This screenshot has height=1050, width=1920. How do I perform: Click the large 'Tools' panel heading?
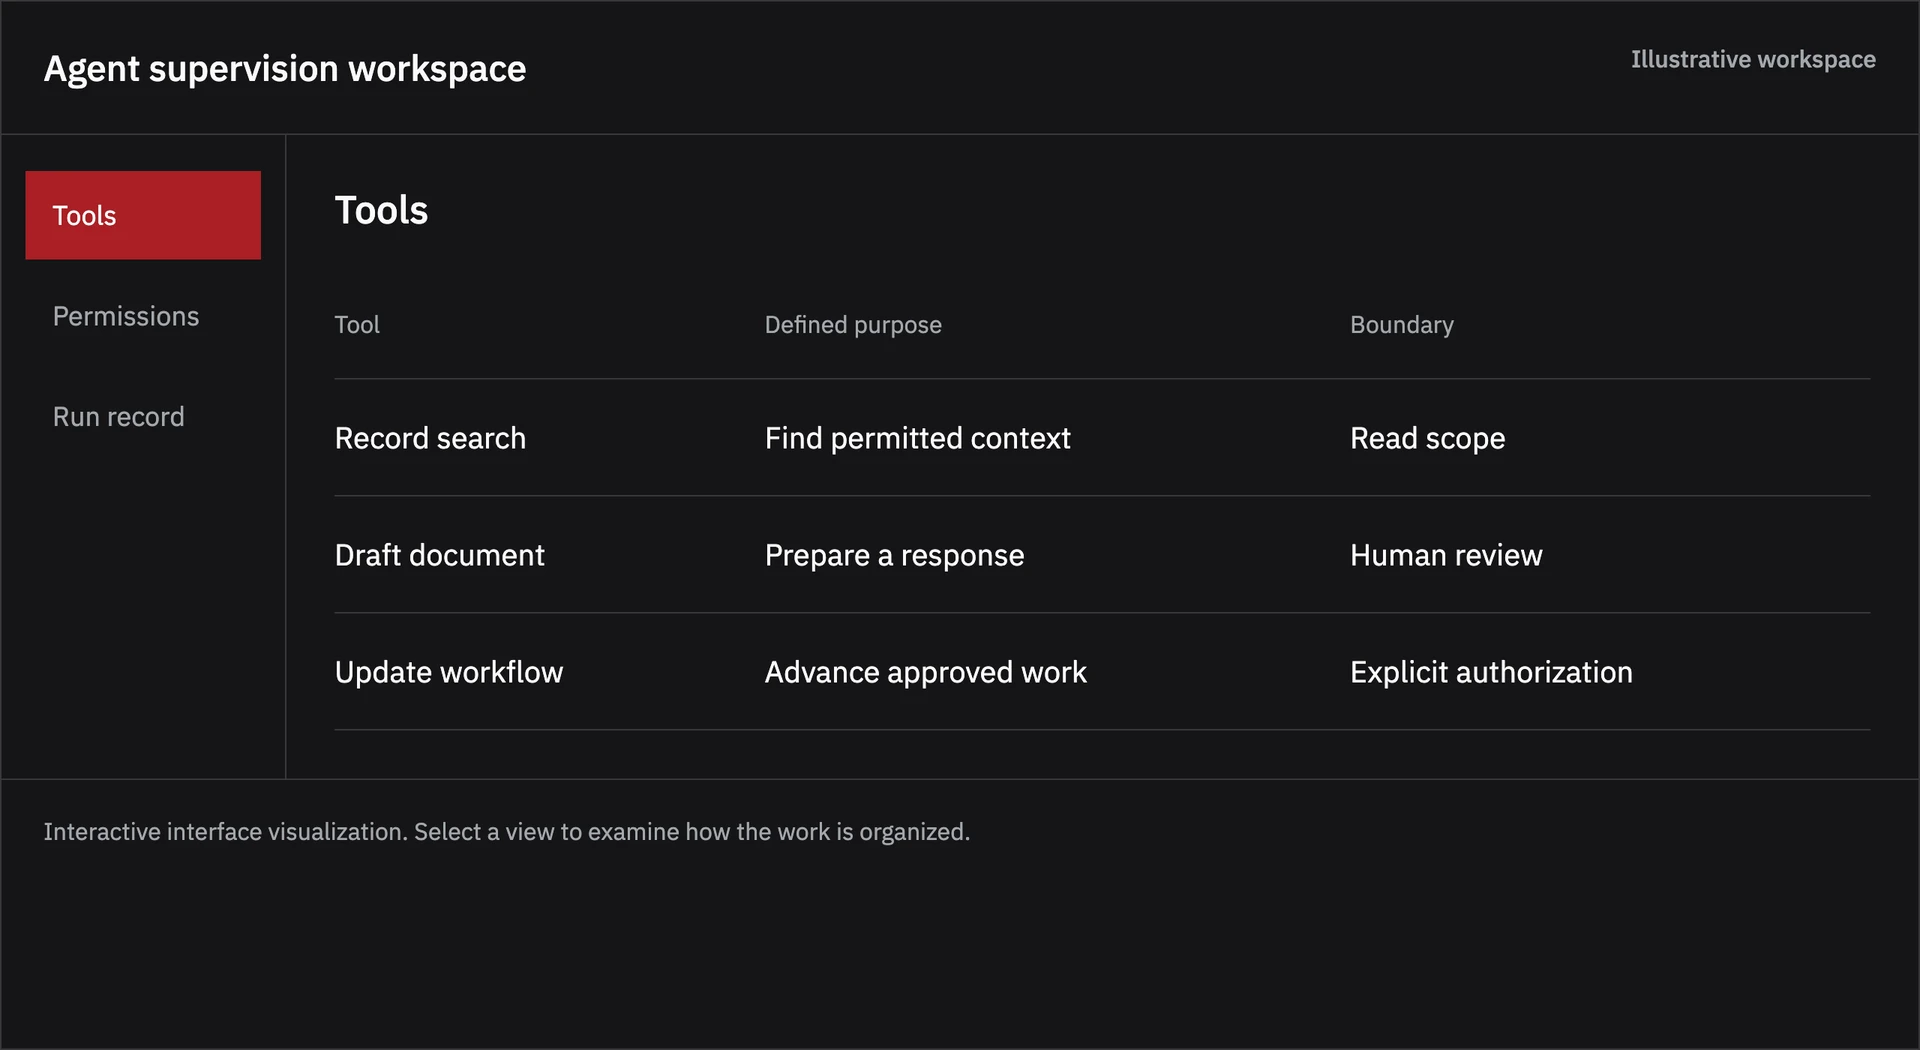coord(381,210)
